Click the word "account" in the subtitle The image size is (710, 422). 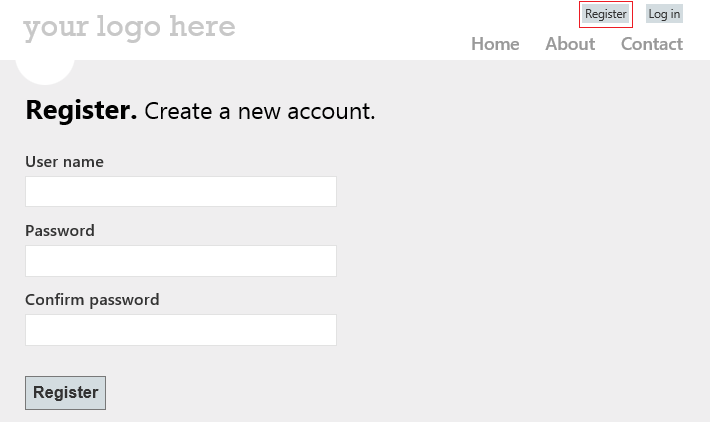click(329, 111)
